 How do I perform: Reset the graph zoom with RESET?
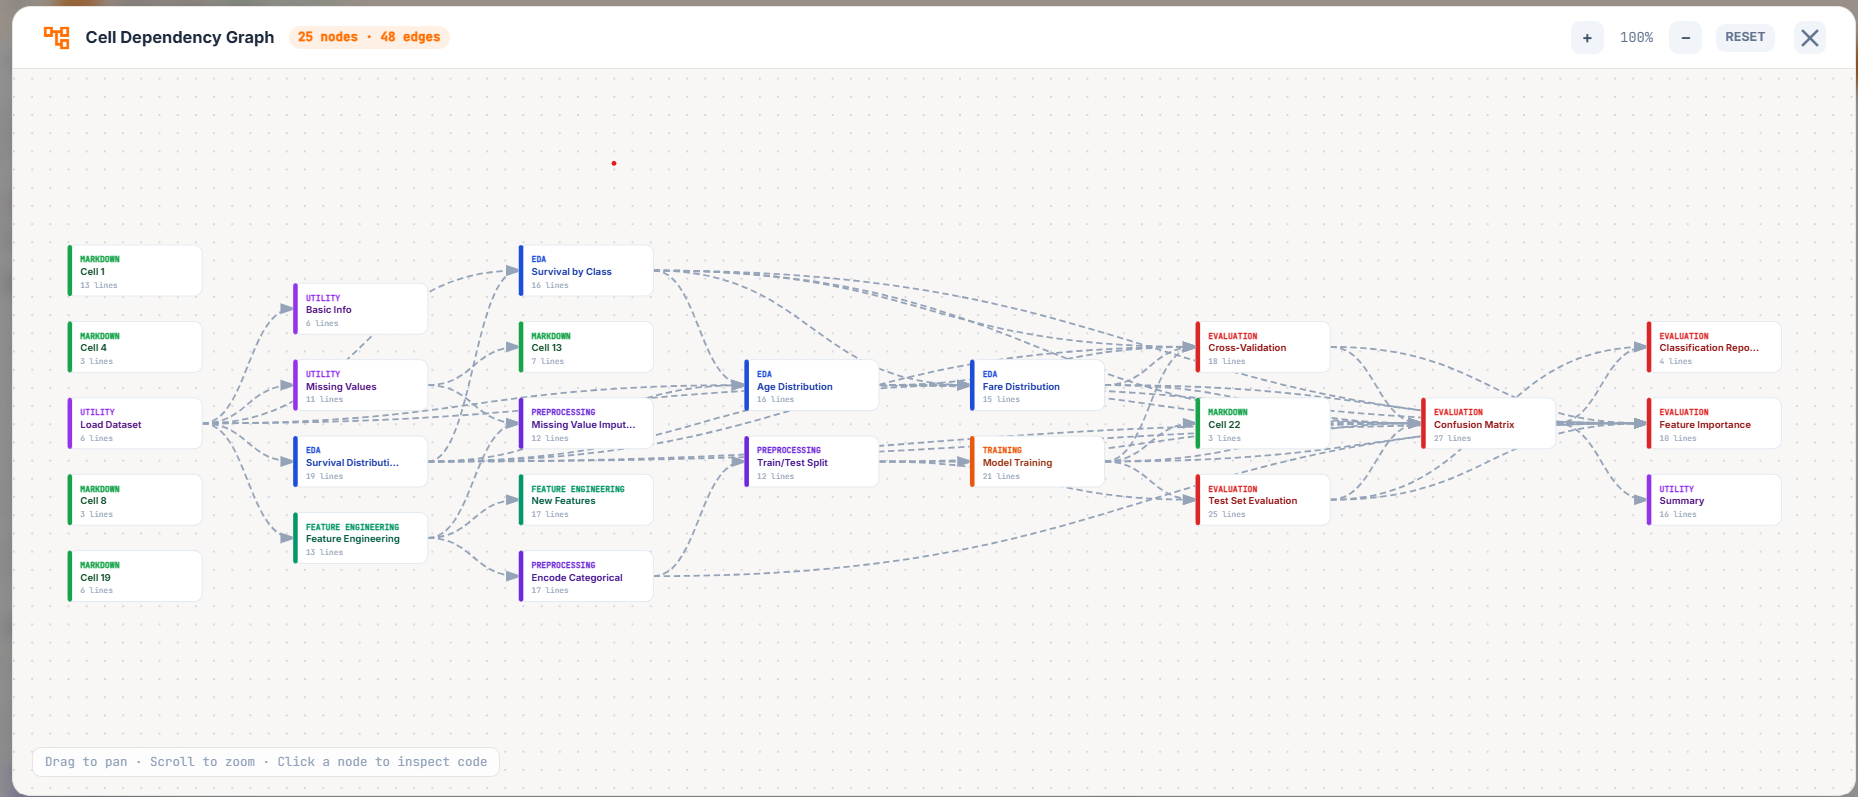point(1745,37)
